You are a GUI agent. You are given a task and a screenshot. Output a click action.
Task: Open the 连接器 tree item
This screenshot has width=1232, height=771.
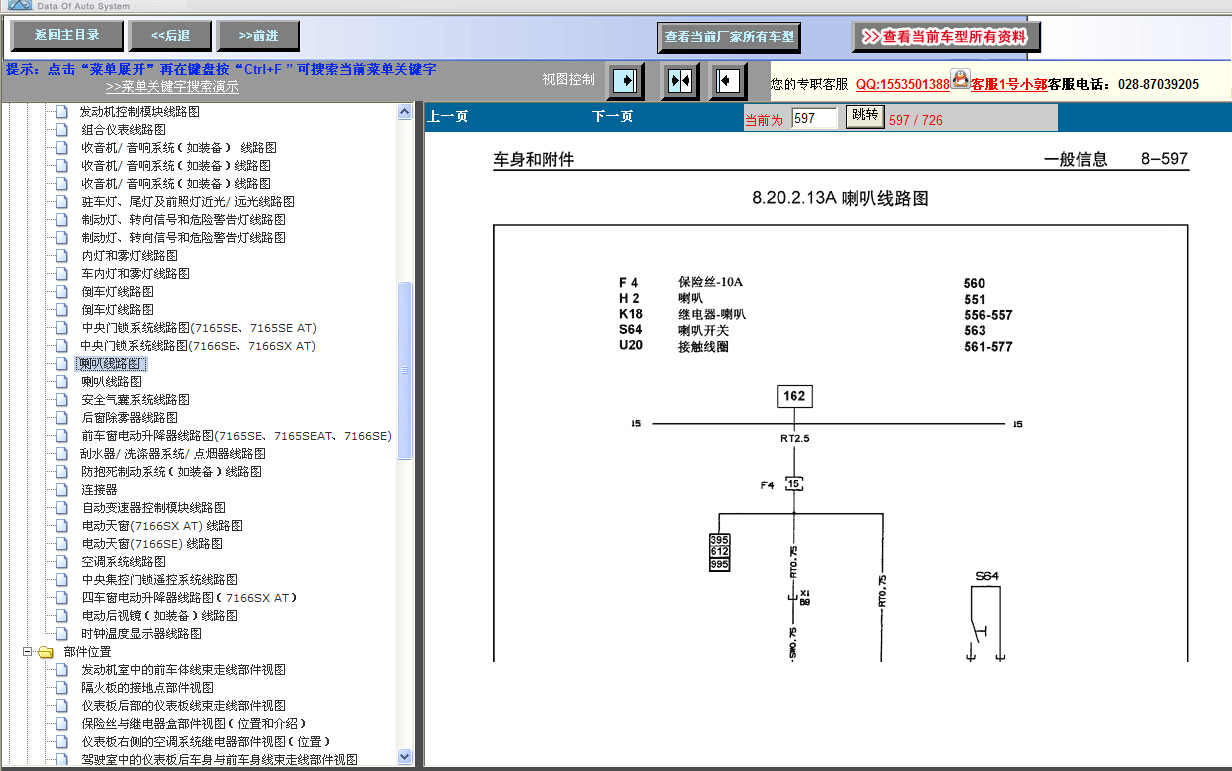click(x=99, y=490)
